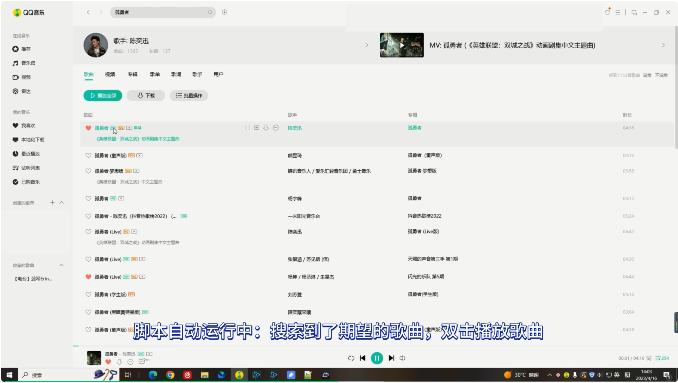The image size is (678, 383).
Task: Click the green 播放全部 play all button
Action: click(x=102, y=96)
